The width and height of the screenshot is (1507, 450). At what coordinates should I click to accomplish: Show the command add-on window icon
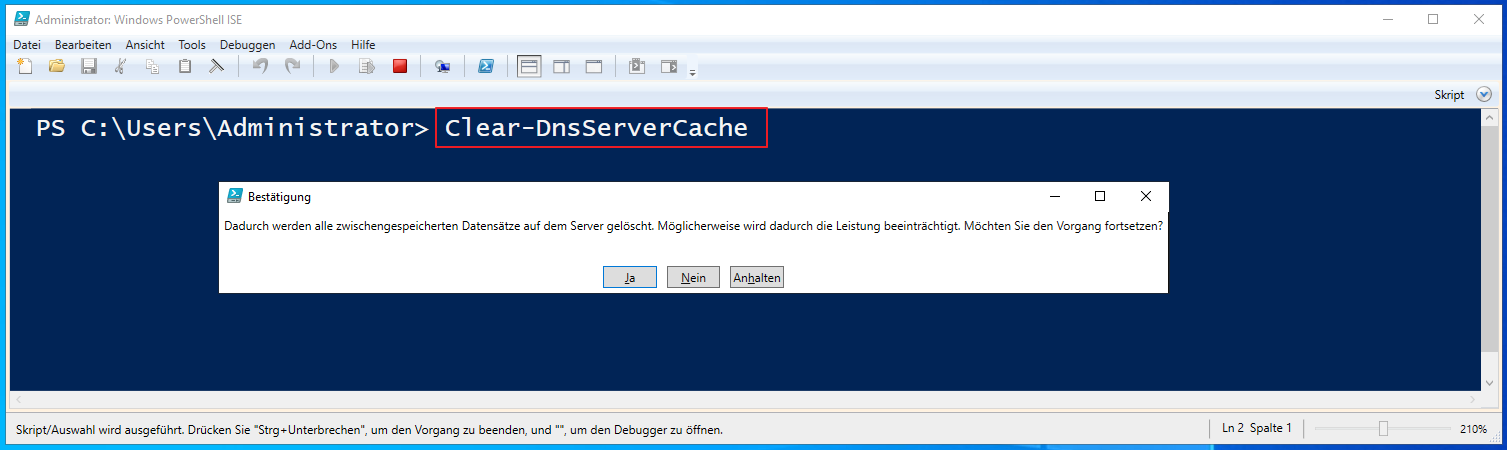[x=637, y=67]
